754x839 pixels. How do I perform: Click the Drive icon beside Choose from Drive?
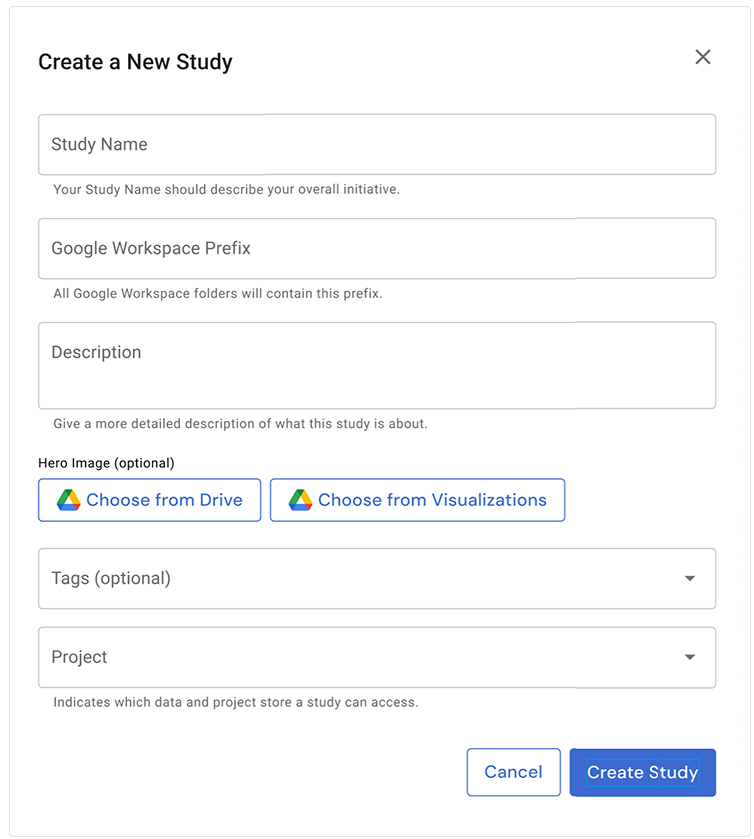click(68, 500)
